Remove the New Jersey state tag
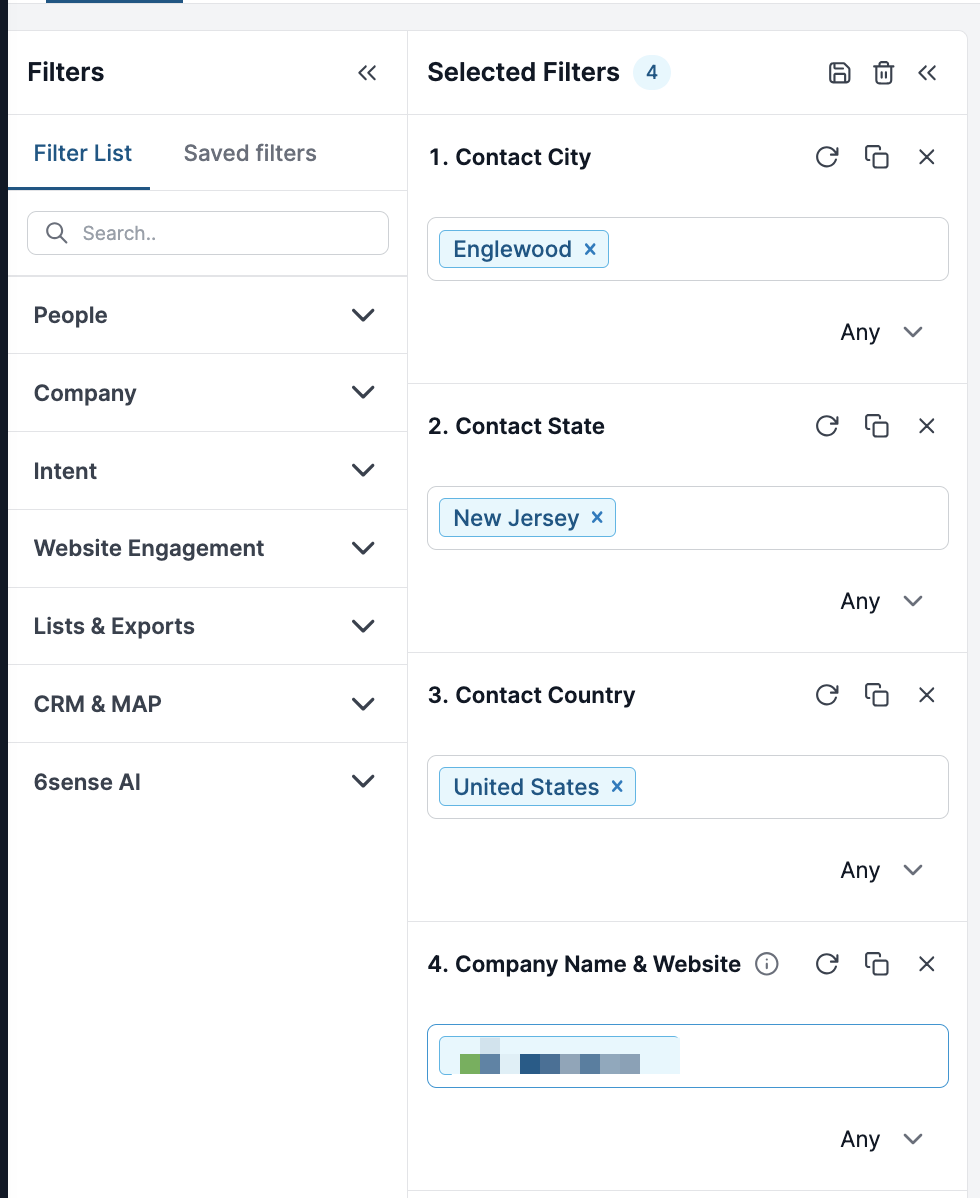Screen dimensions: 980x1198 pos(597,518)
